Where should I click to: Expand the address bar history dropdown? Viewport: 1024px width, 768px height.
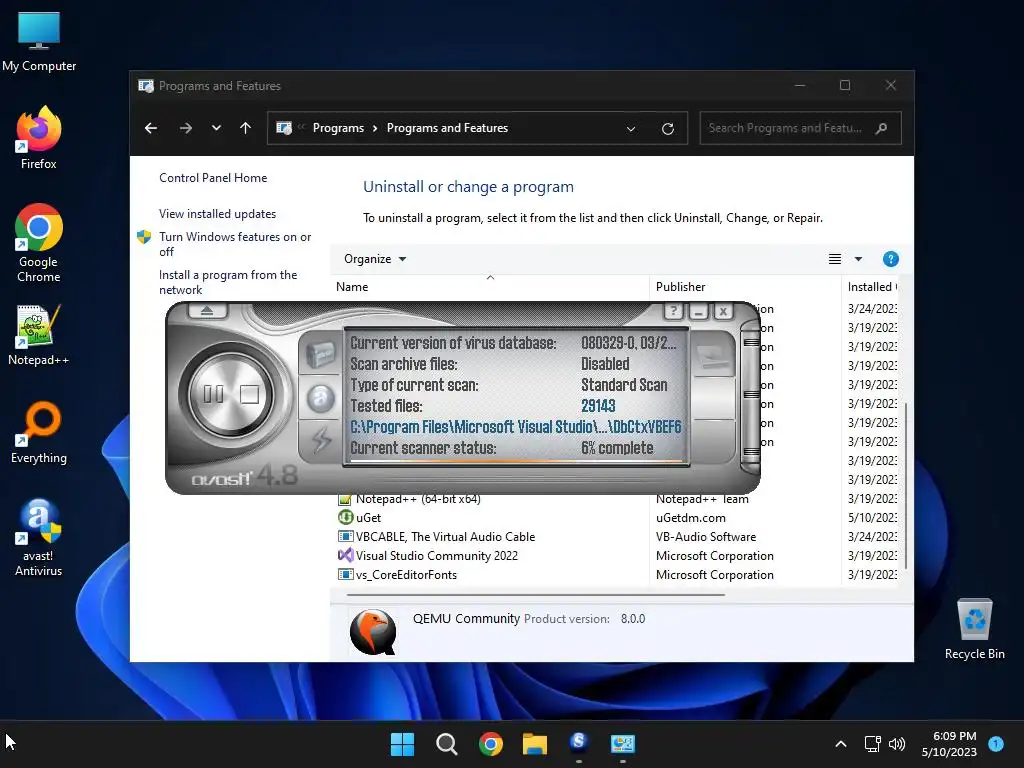tap(631, 129)
